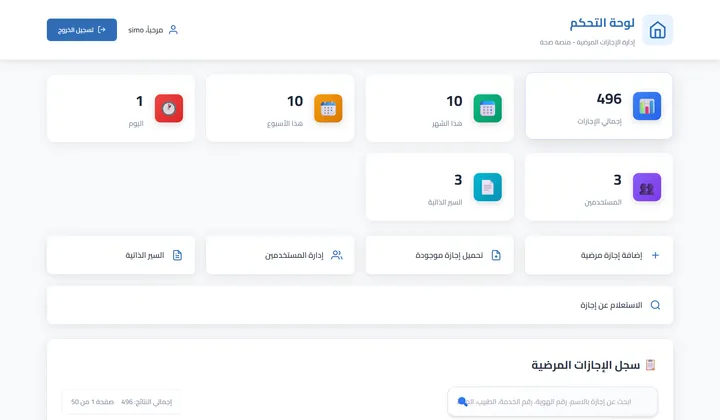Click the plus icon on إضافة إجازة مرضية

655,255
